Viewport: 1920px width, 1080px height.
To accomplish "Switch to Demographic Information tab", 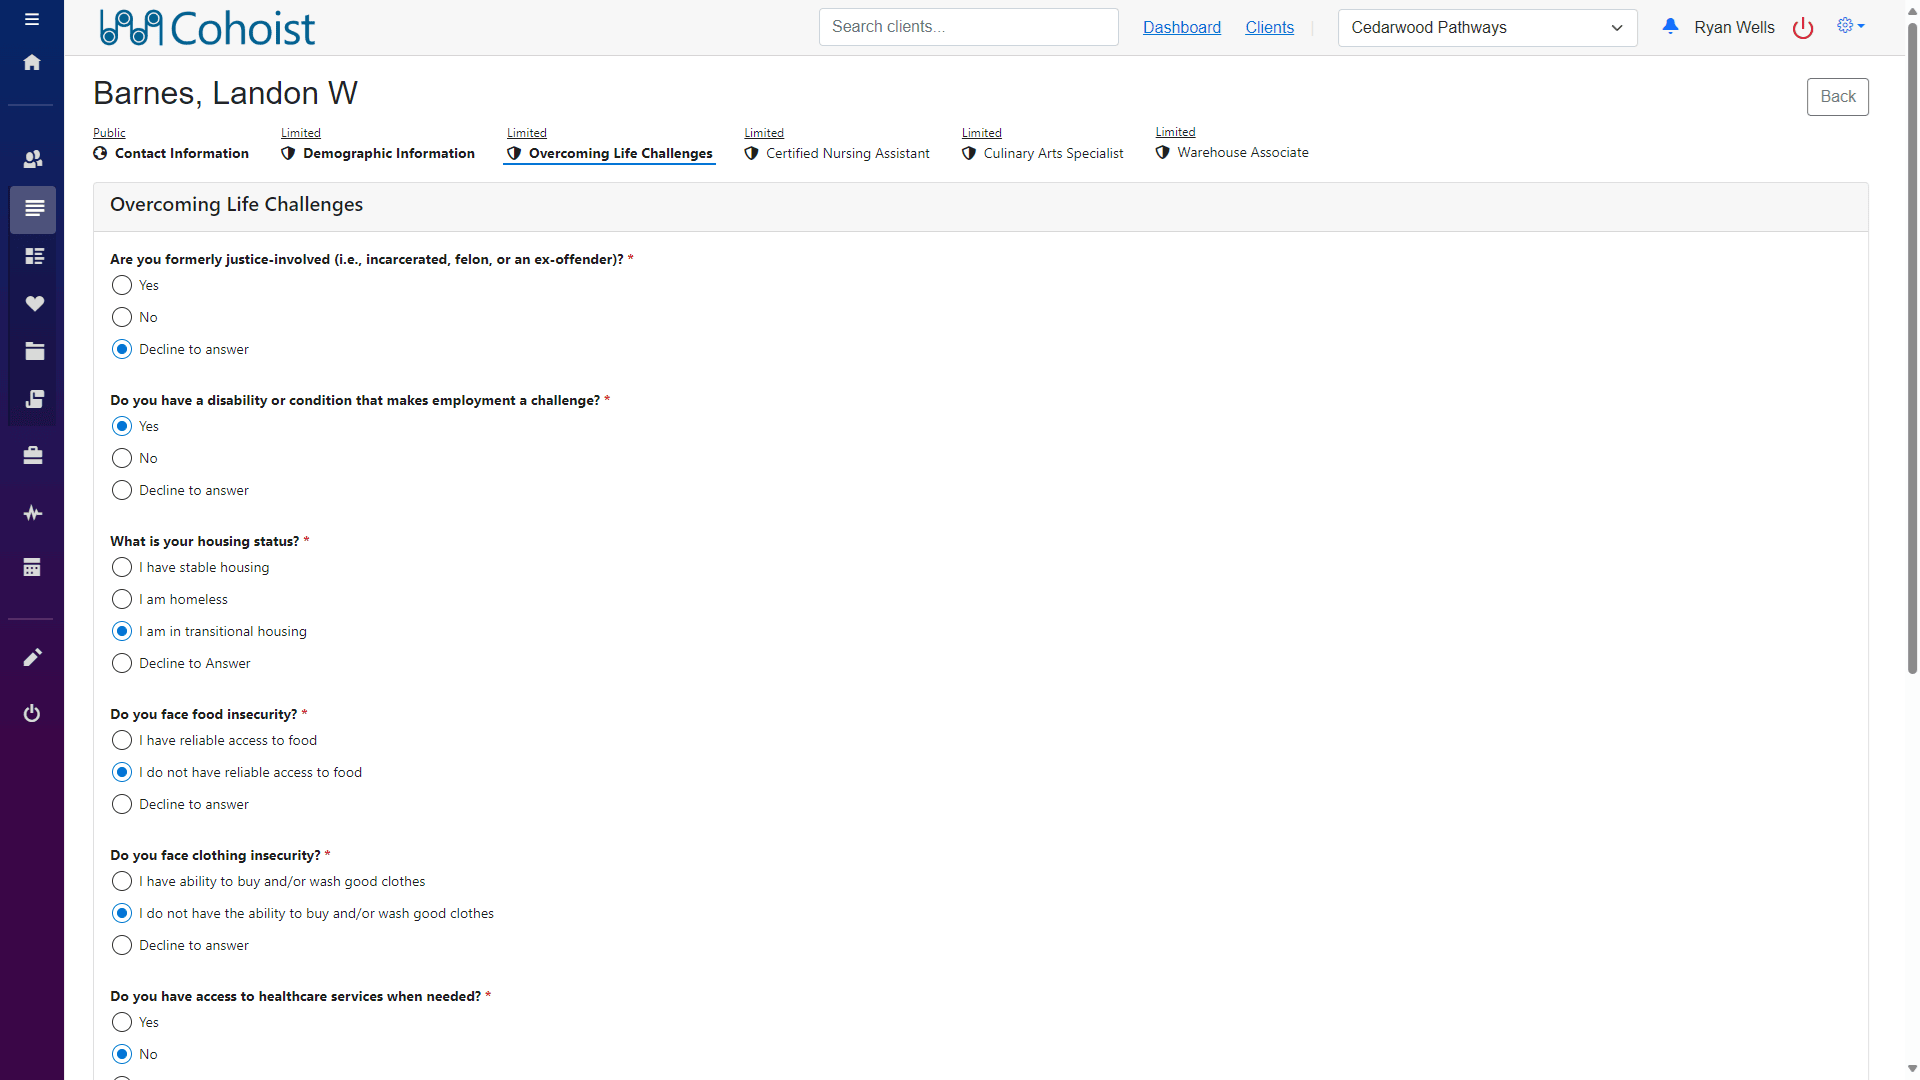I will [388, 154].
